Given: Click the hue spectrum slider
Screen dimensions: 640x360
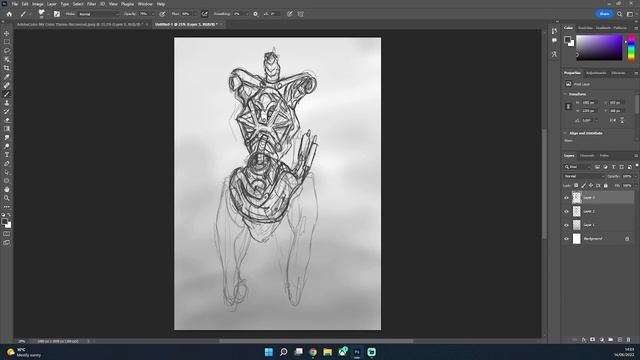Looking at the screenshot, I should (x=631, y=48).
